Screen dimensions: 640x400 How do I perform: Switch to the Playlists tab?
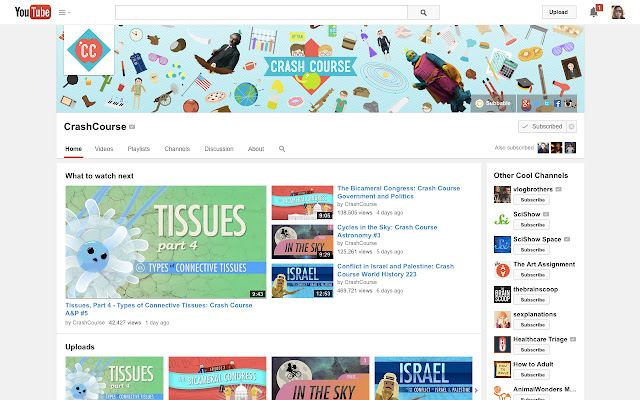(139, 149)
